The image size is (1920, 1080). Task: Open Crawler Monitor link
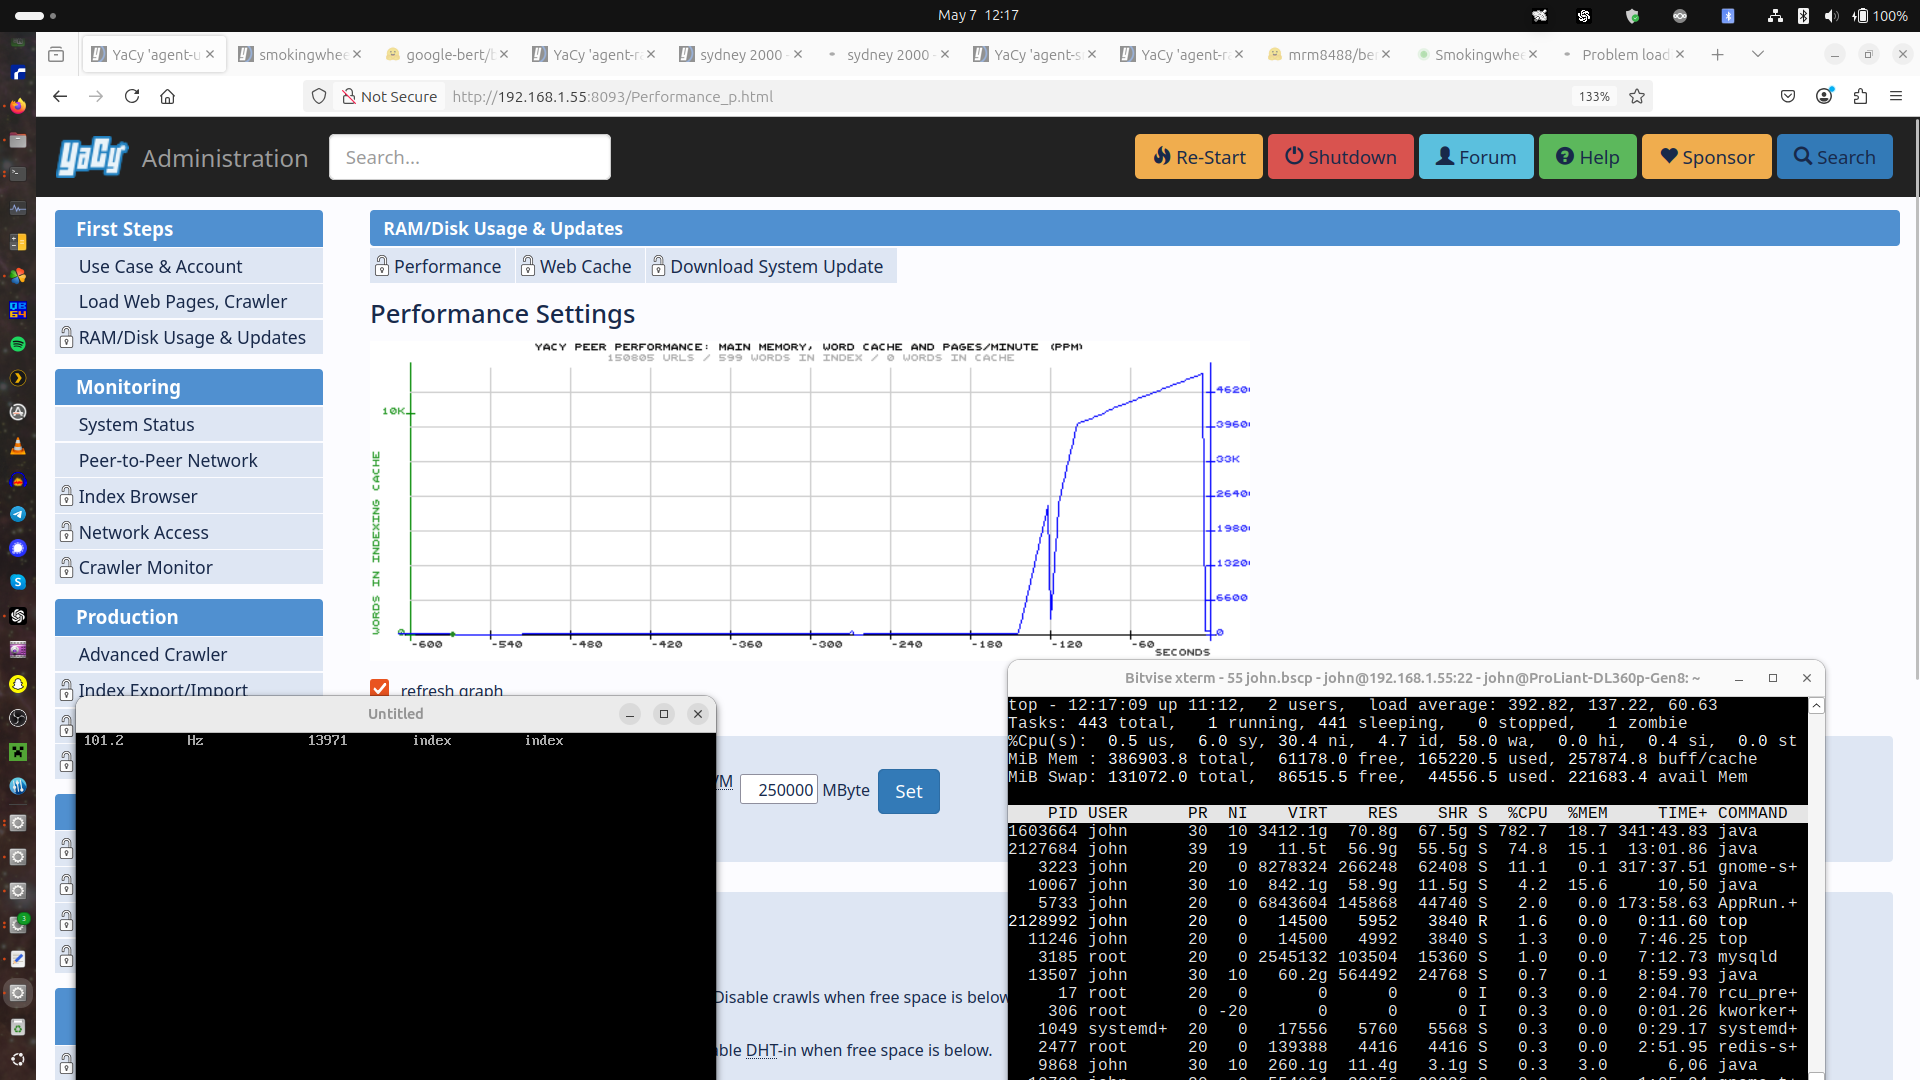click(x=146, y=567)
